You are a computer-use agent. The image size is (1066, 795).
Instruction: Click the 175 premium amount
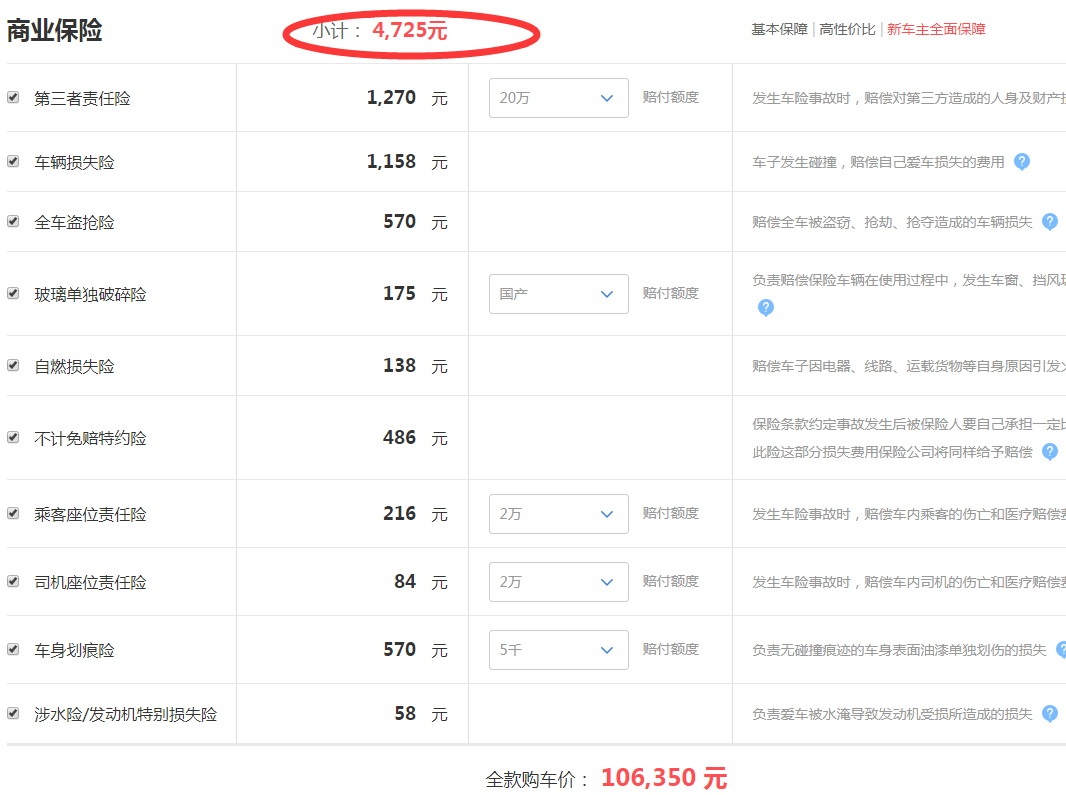(x=399, y=294)
